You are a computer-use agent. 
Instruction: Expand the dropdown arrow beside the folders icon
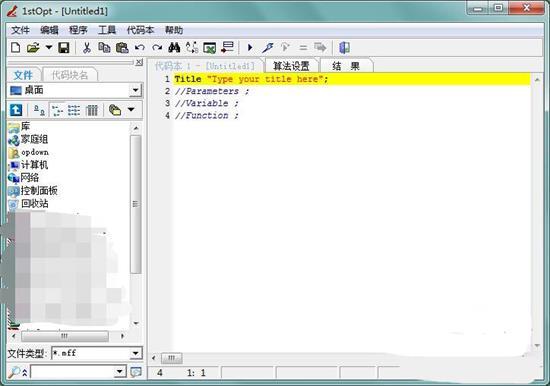click(131, 110)
